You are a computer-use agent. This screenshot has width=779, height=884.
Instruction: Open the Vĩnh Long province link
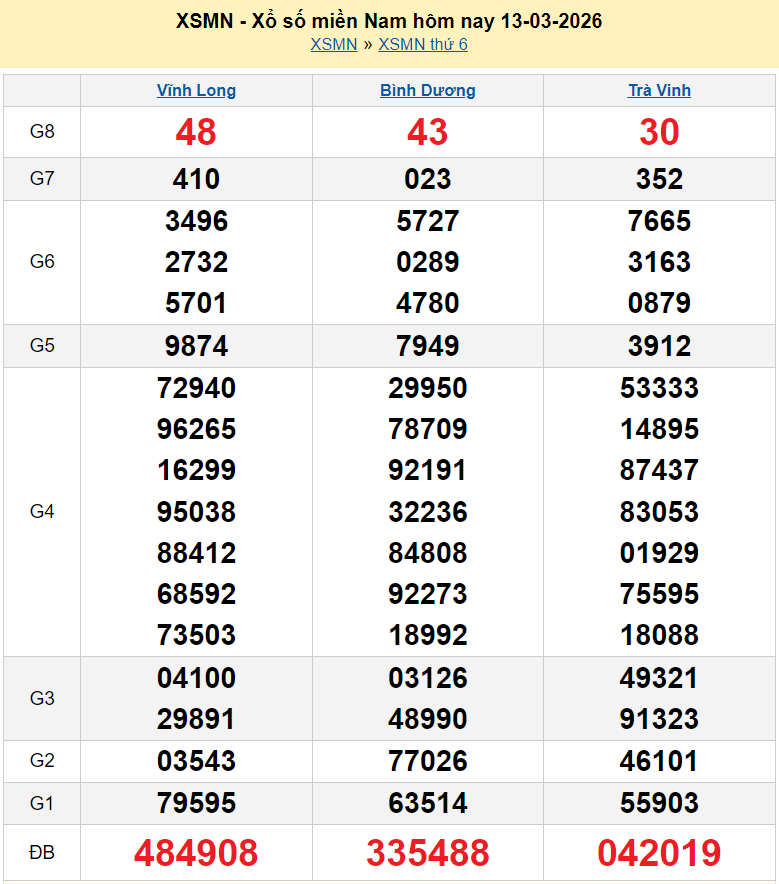tap(196, 90)
